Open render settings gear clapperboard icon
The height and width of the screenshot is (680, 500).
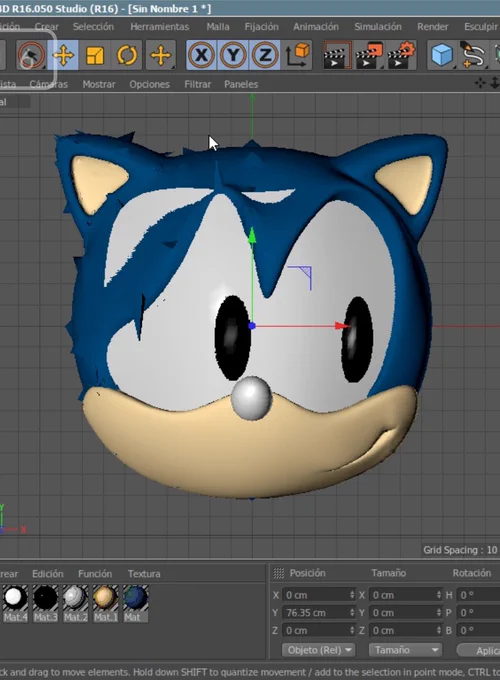[x=401, y=55]
